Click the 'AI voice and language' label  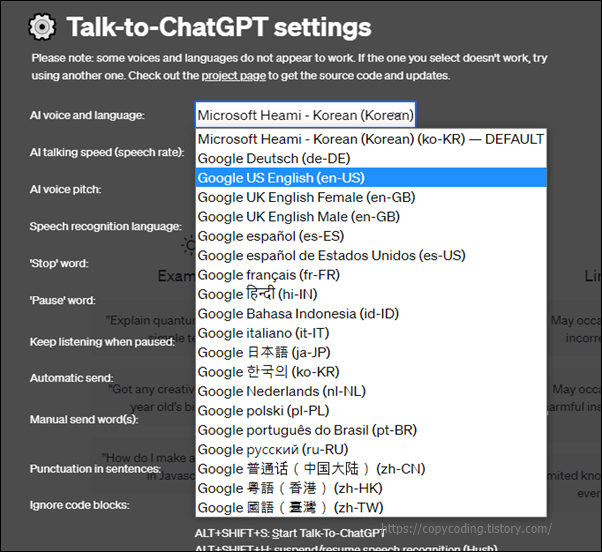pos(87,115)
